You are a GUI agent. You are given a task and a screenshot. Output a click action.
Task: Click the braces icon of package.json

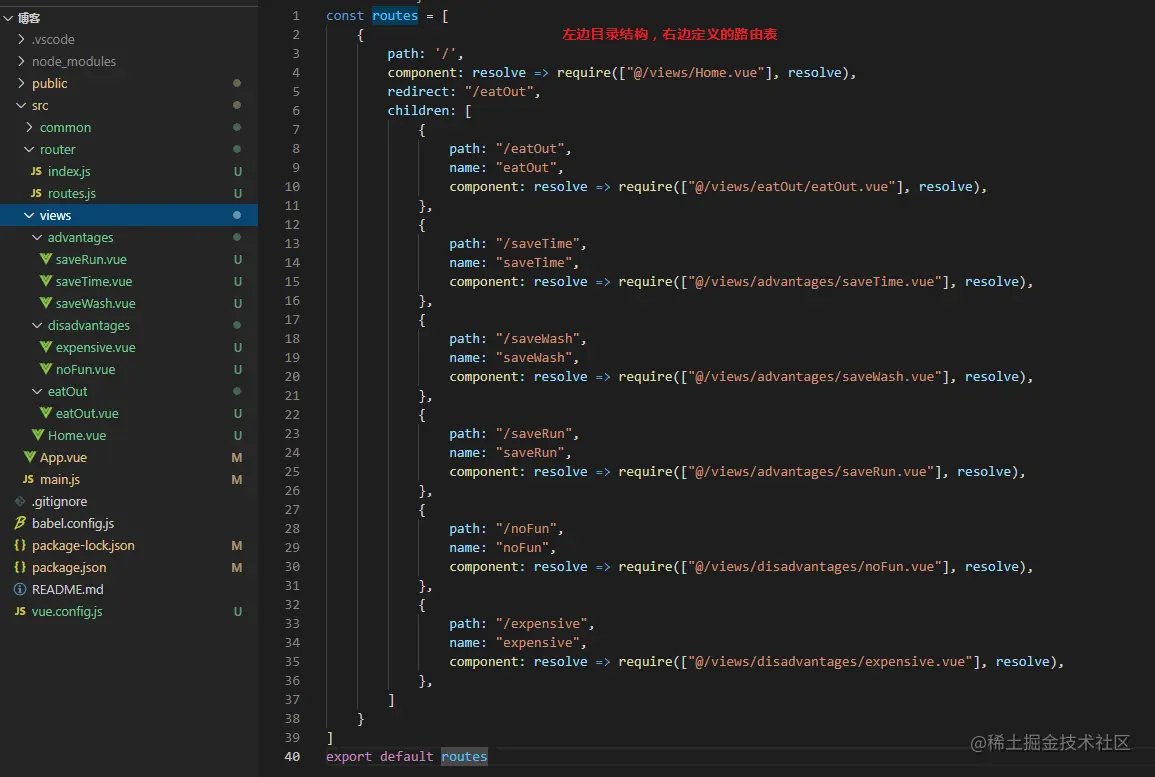click(x=20, y=567)
